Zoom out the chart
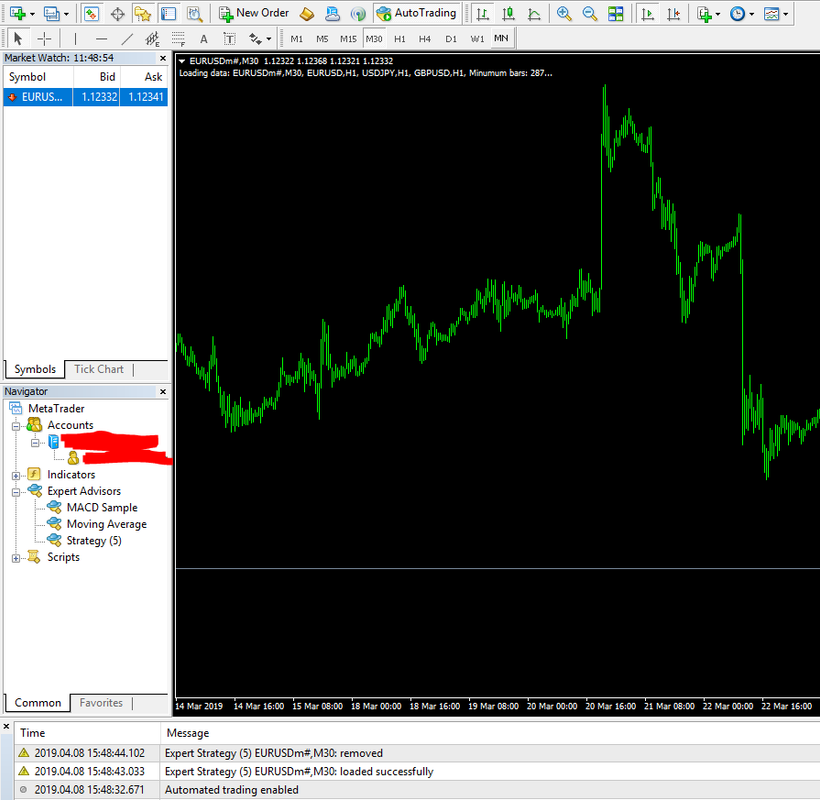This screenshot has width=820, height=800. [590, 14]
